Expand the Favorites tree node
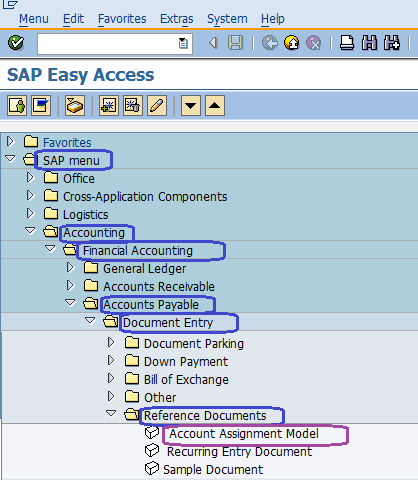This screenshot has height=480, width=418. (10, 141)
